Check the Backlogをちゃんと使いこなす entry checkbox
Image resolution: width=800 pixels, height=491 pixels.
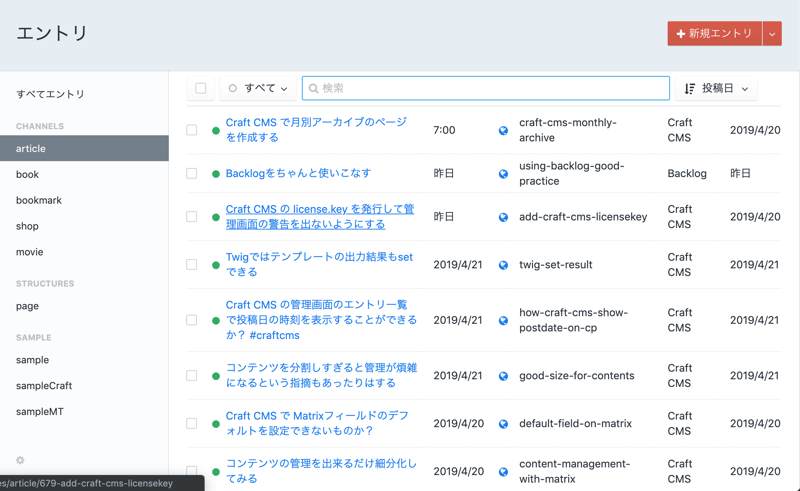pyautogui.click(x=192, y=174)
